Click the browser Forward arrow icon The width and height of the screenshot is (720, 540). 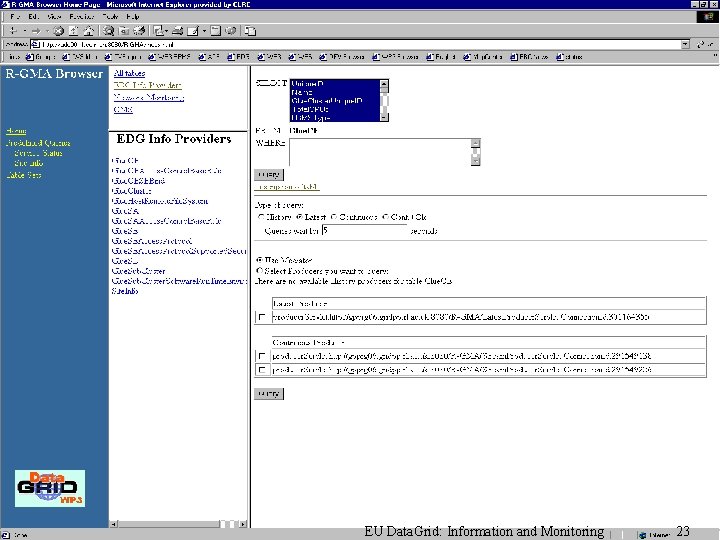coord(36,31)
